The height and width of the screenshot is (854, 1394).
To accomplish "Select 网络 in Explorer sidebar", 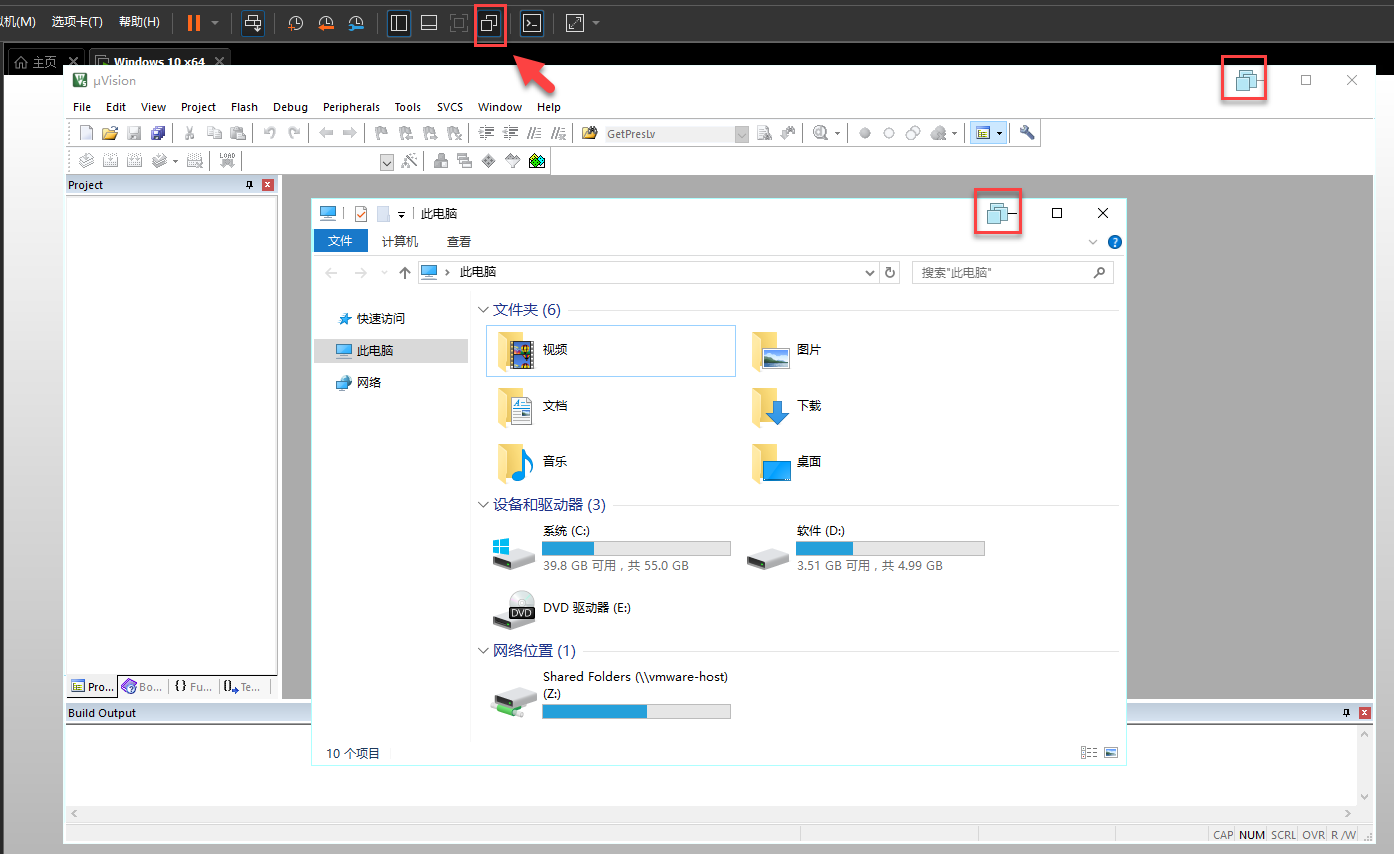I will [x=369, y=382].
